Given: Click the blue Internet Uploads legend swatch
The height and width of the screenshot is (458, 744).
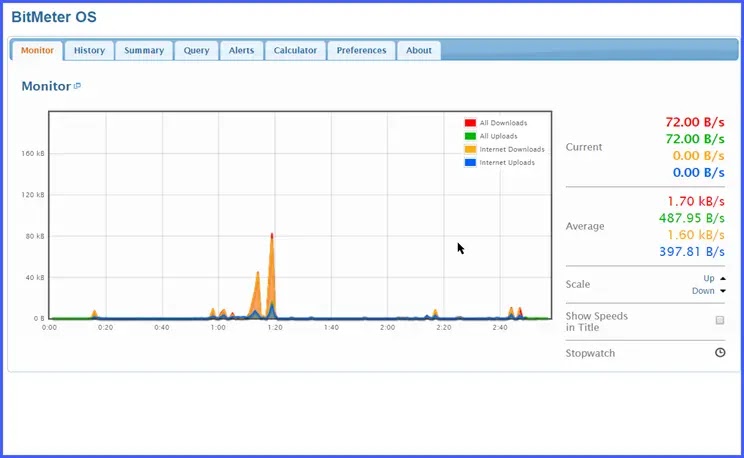Looking at the screenshot, I should [470, 163].
